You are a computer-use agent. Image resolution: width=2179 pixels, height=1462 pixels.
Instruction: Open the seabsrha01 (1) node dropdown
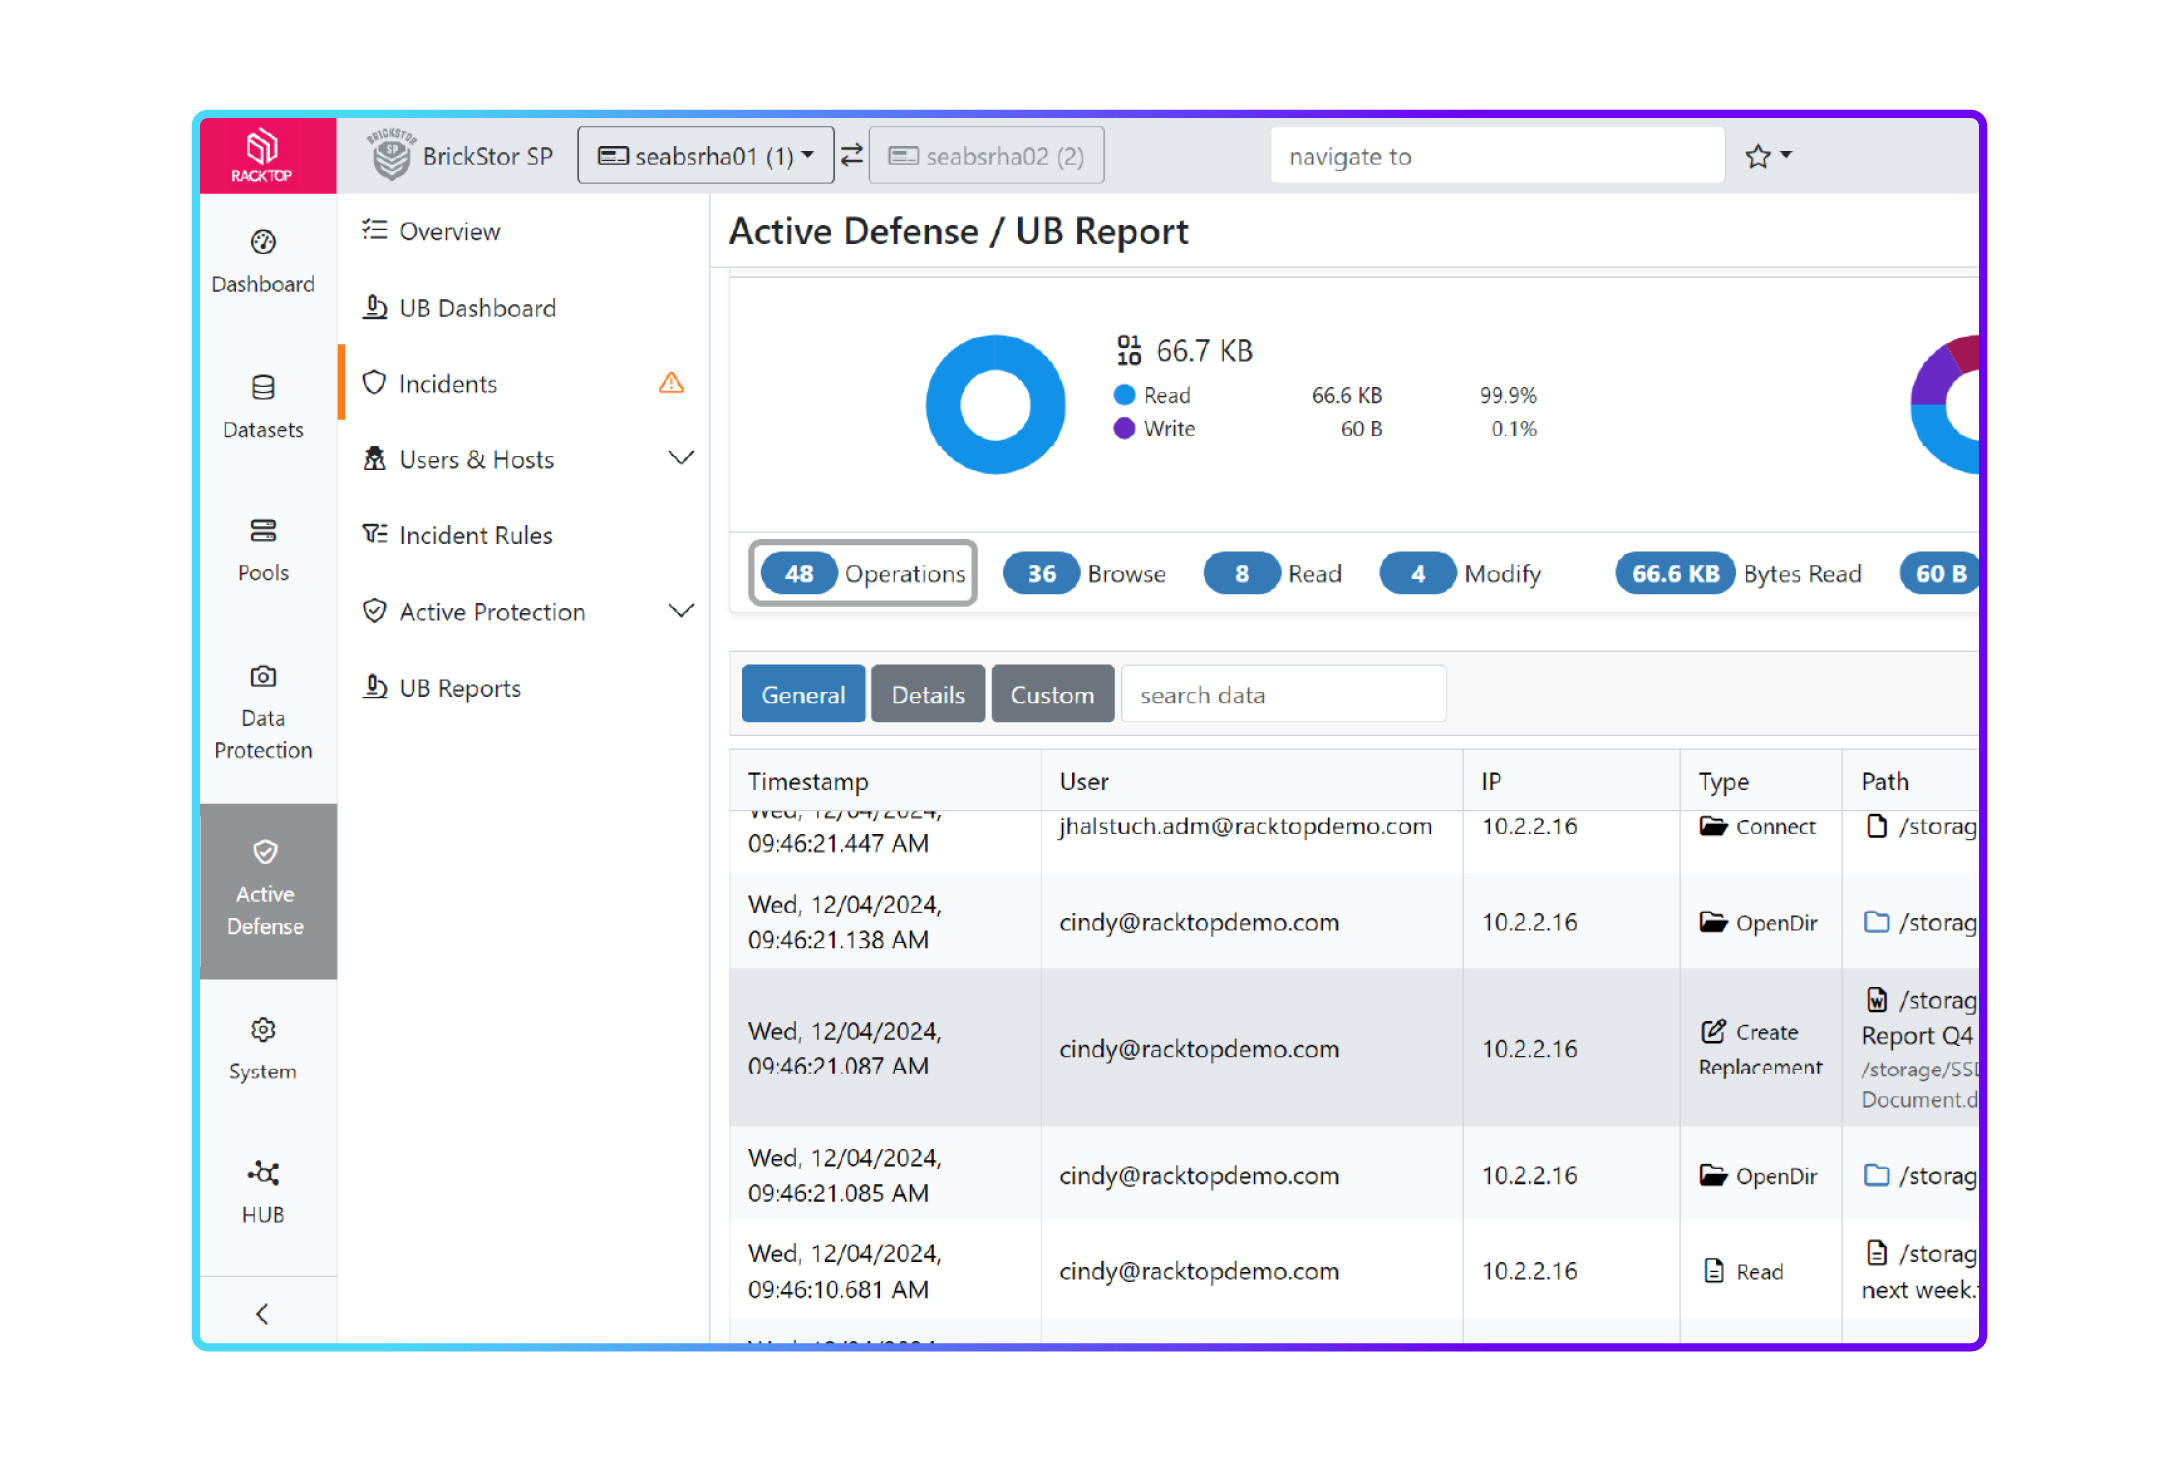(x=706, y=156)
